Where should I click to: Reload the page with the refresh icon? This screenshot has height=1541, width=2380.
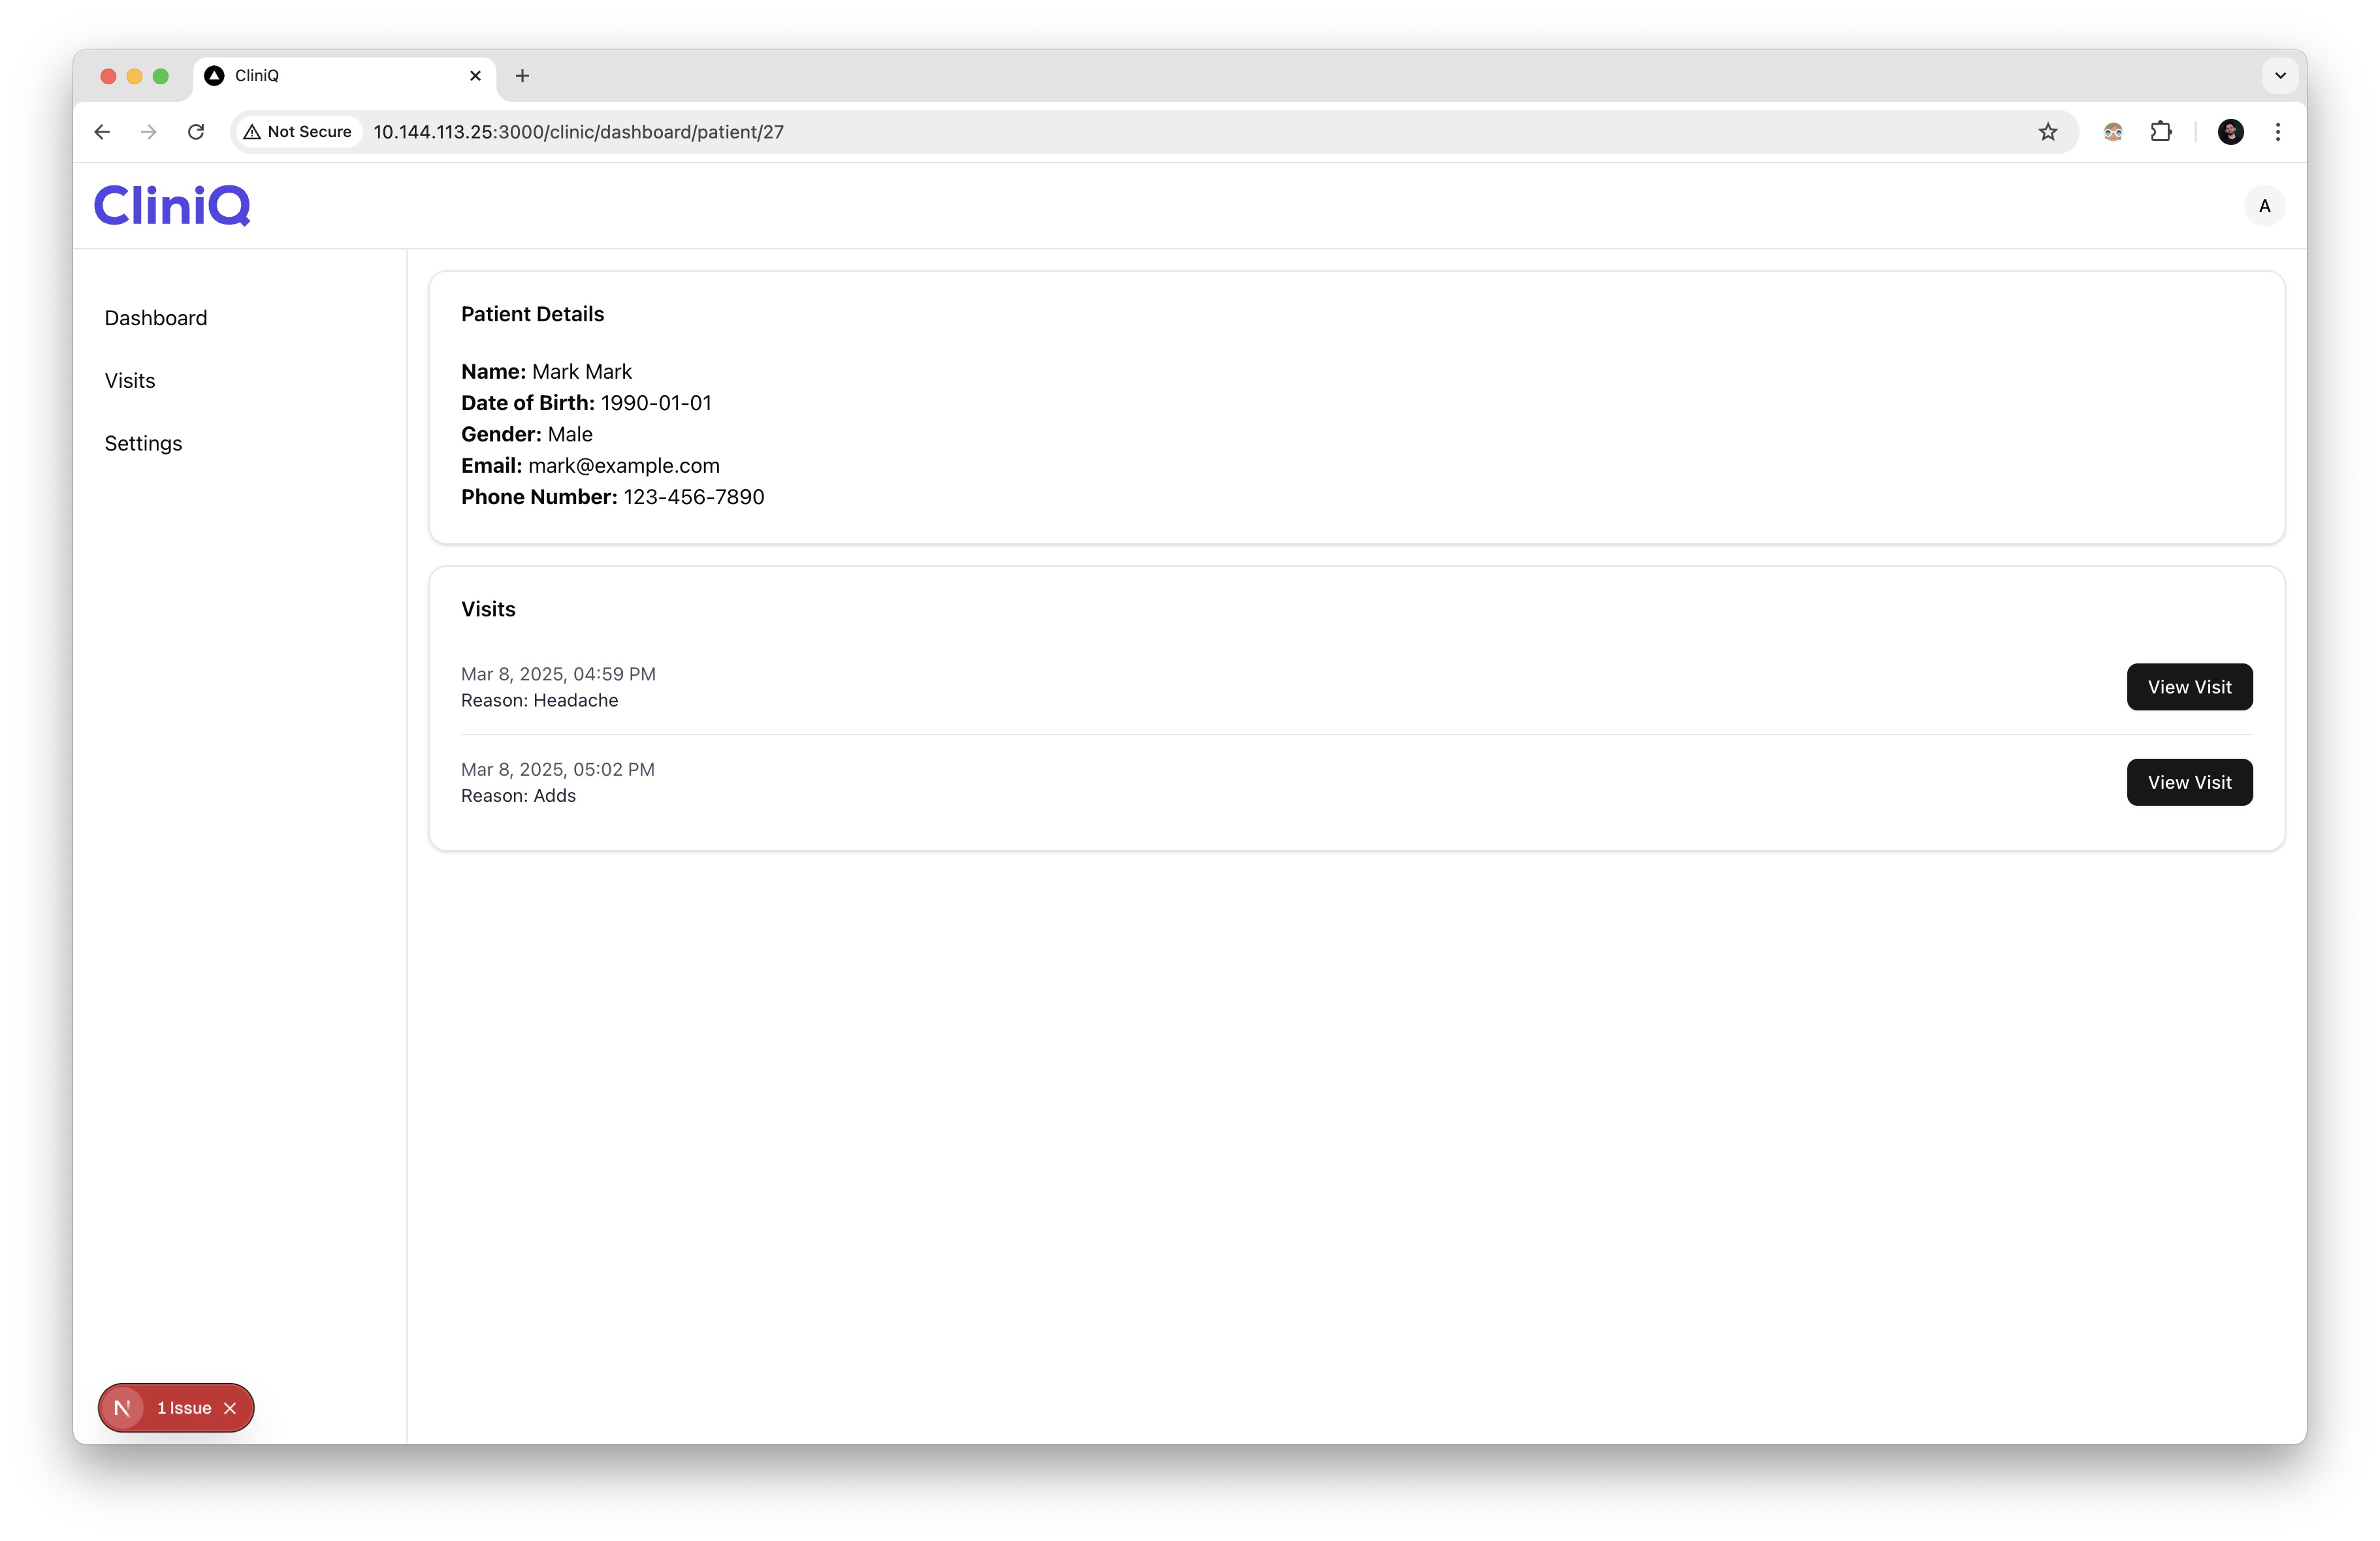click(x=196, y=132)
